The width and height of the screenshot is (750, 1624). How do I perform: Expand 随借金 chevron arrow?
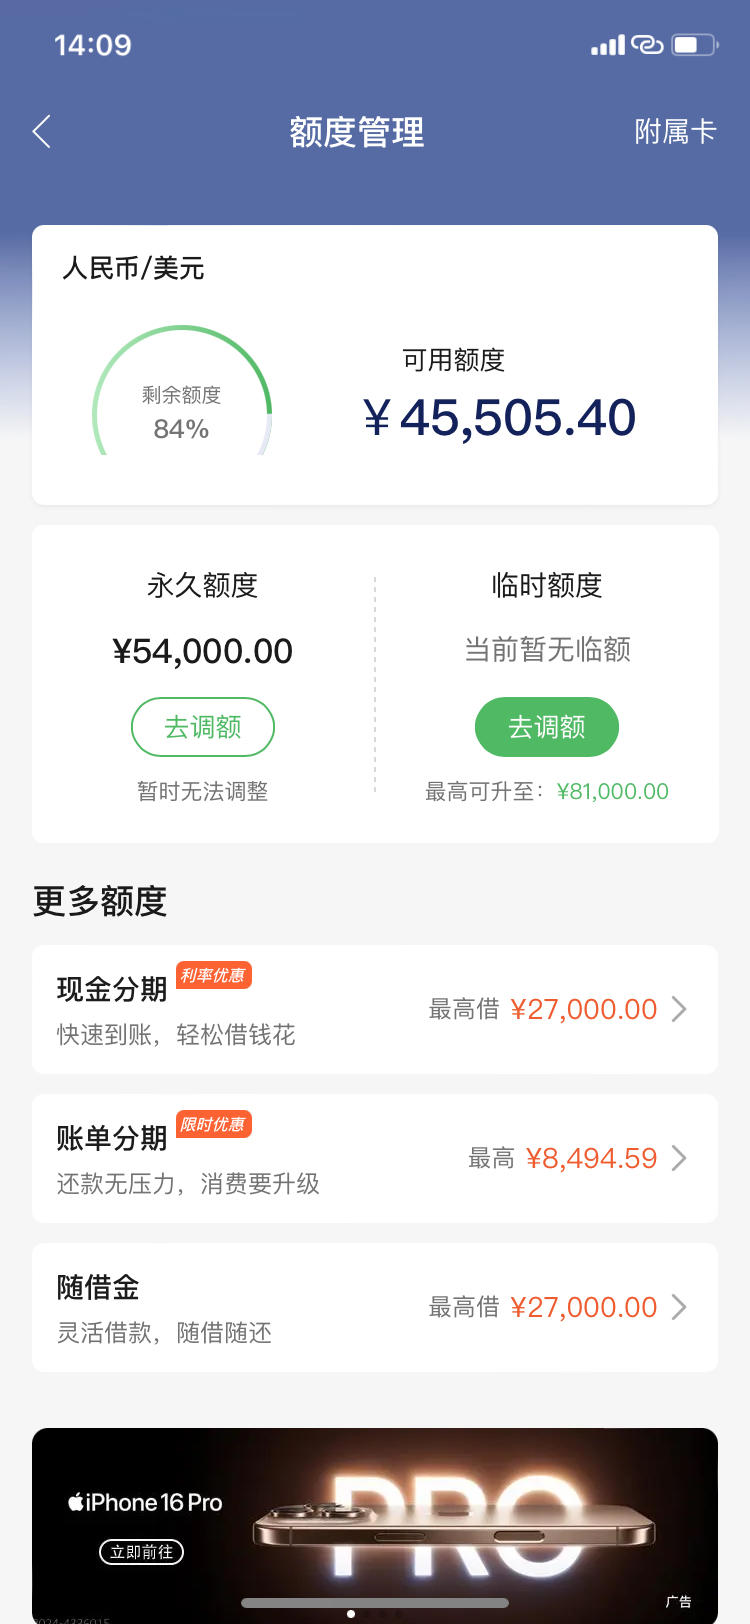[679, 1307]
